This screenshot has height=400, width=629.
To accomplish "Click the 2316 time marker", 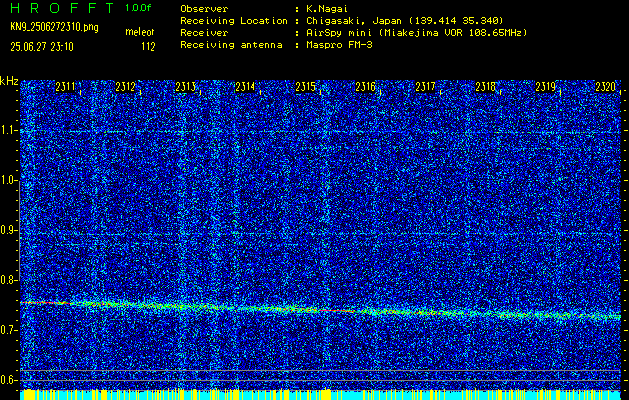I will 365,87.
